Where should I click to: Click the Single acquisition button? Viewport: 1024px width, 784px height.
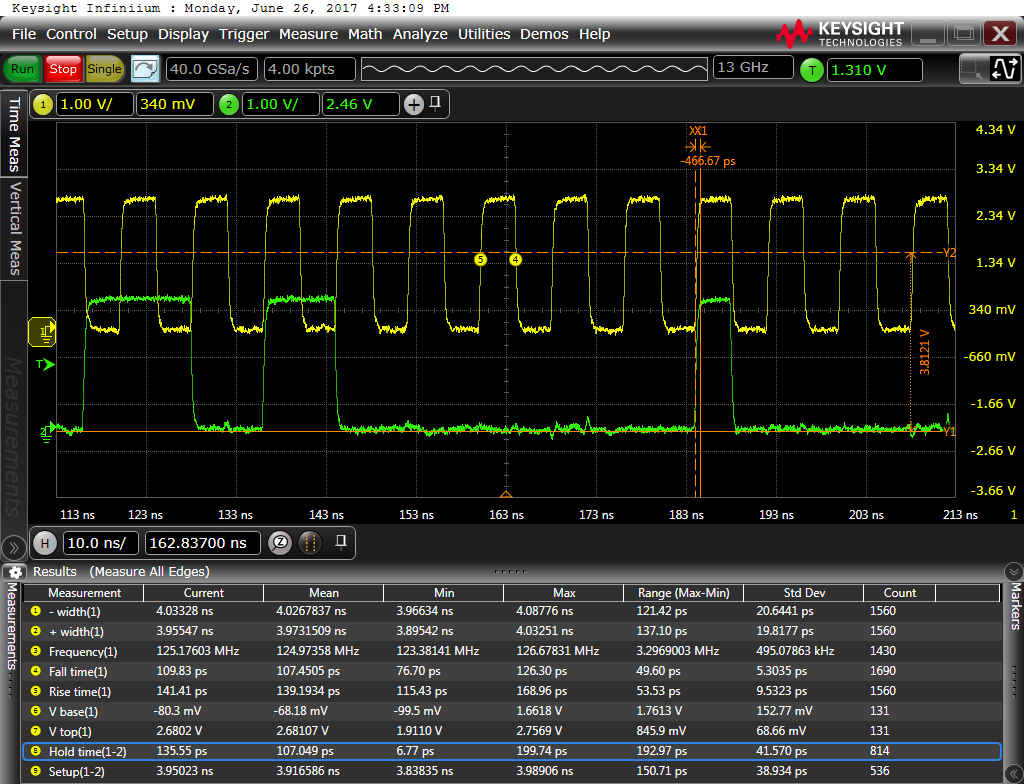(x=104, y=69)
